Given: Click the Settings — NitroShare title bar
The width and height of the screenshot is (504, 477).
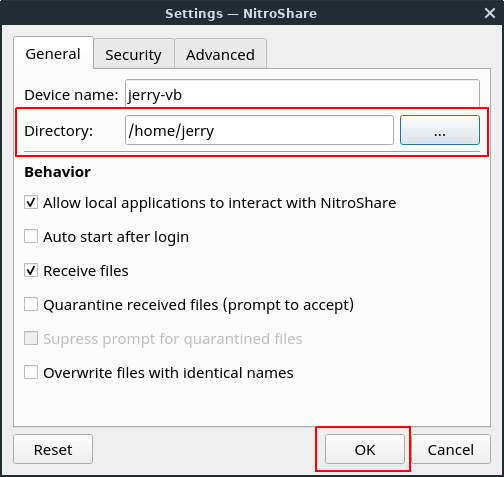Looking at the screenshot, I should tap(241, 13).
